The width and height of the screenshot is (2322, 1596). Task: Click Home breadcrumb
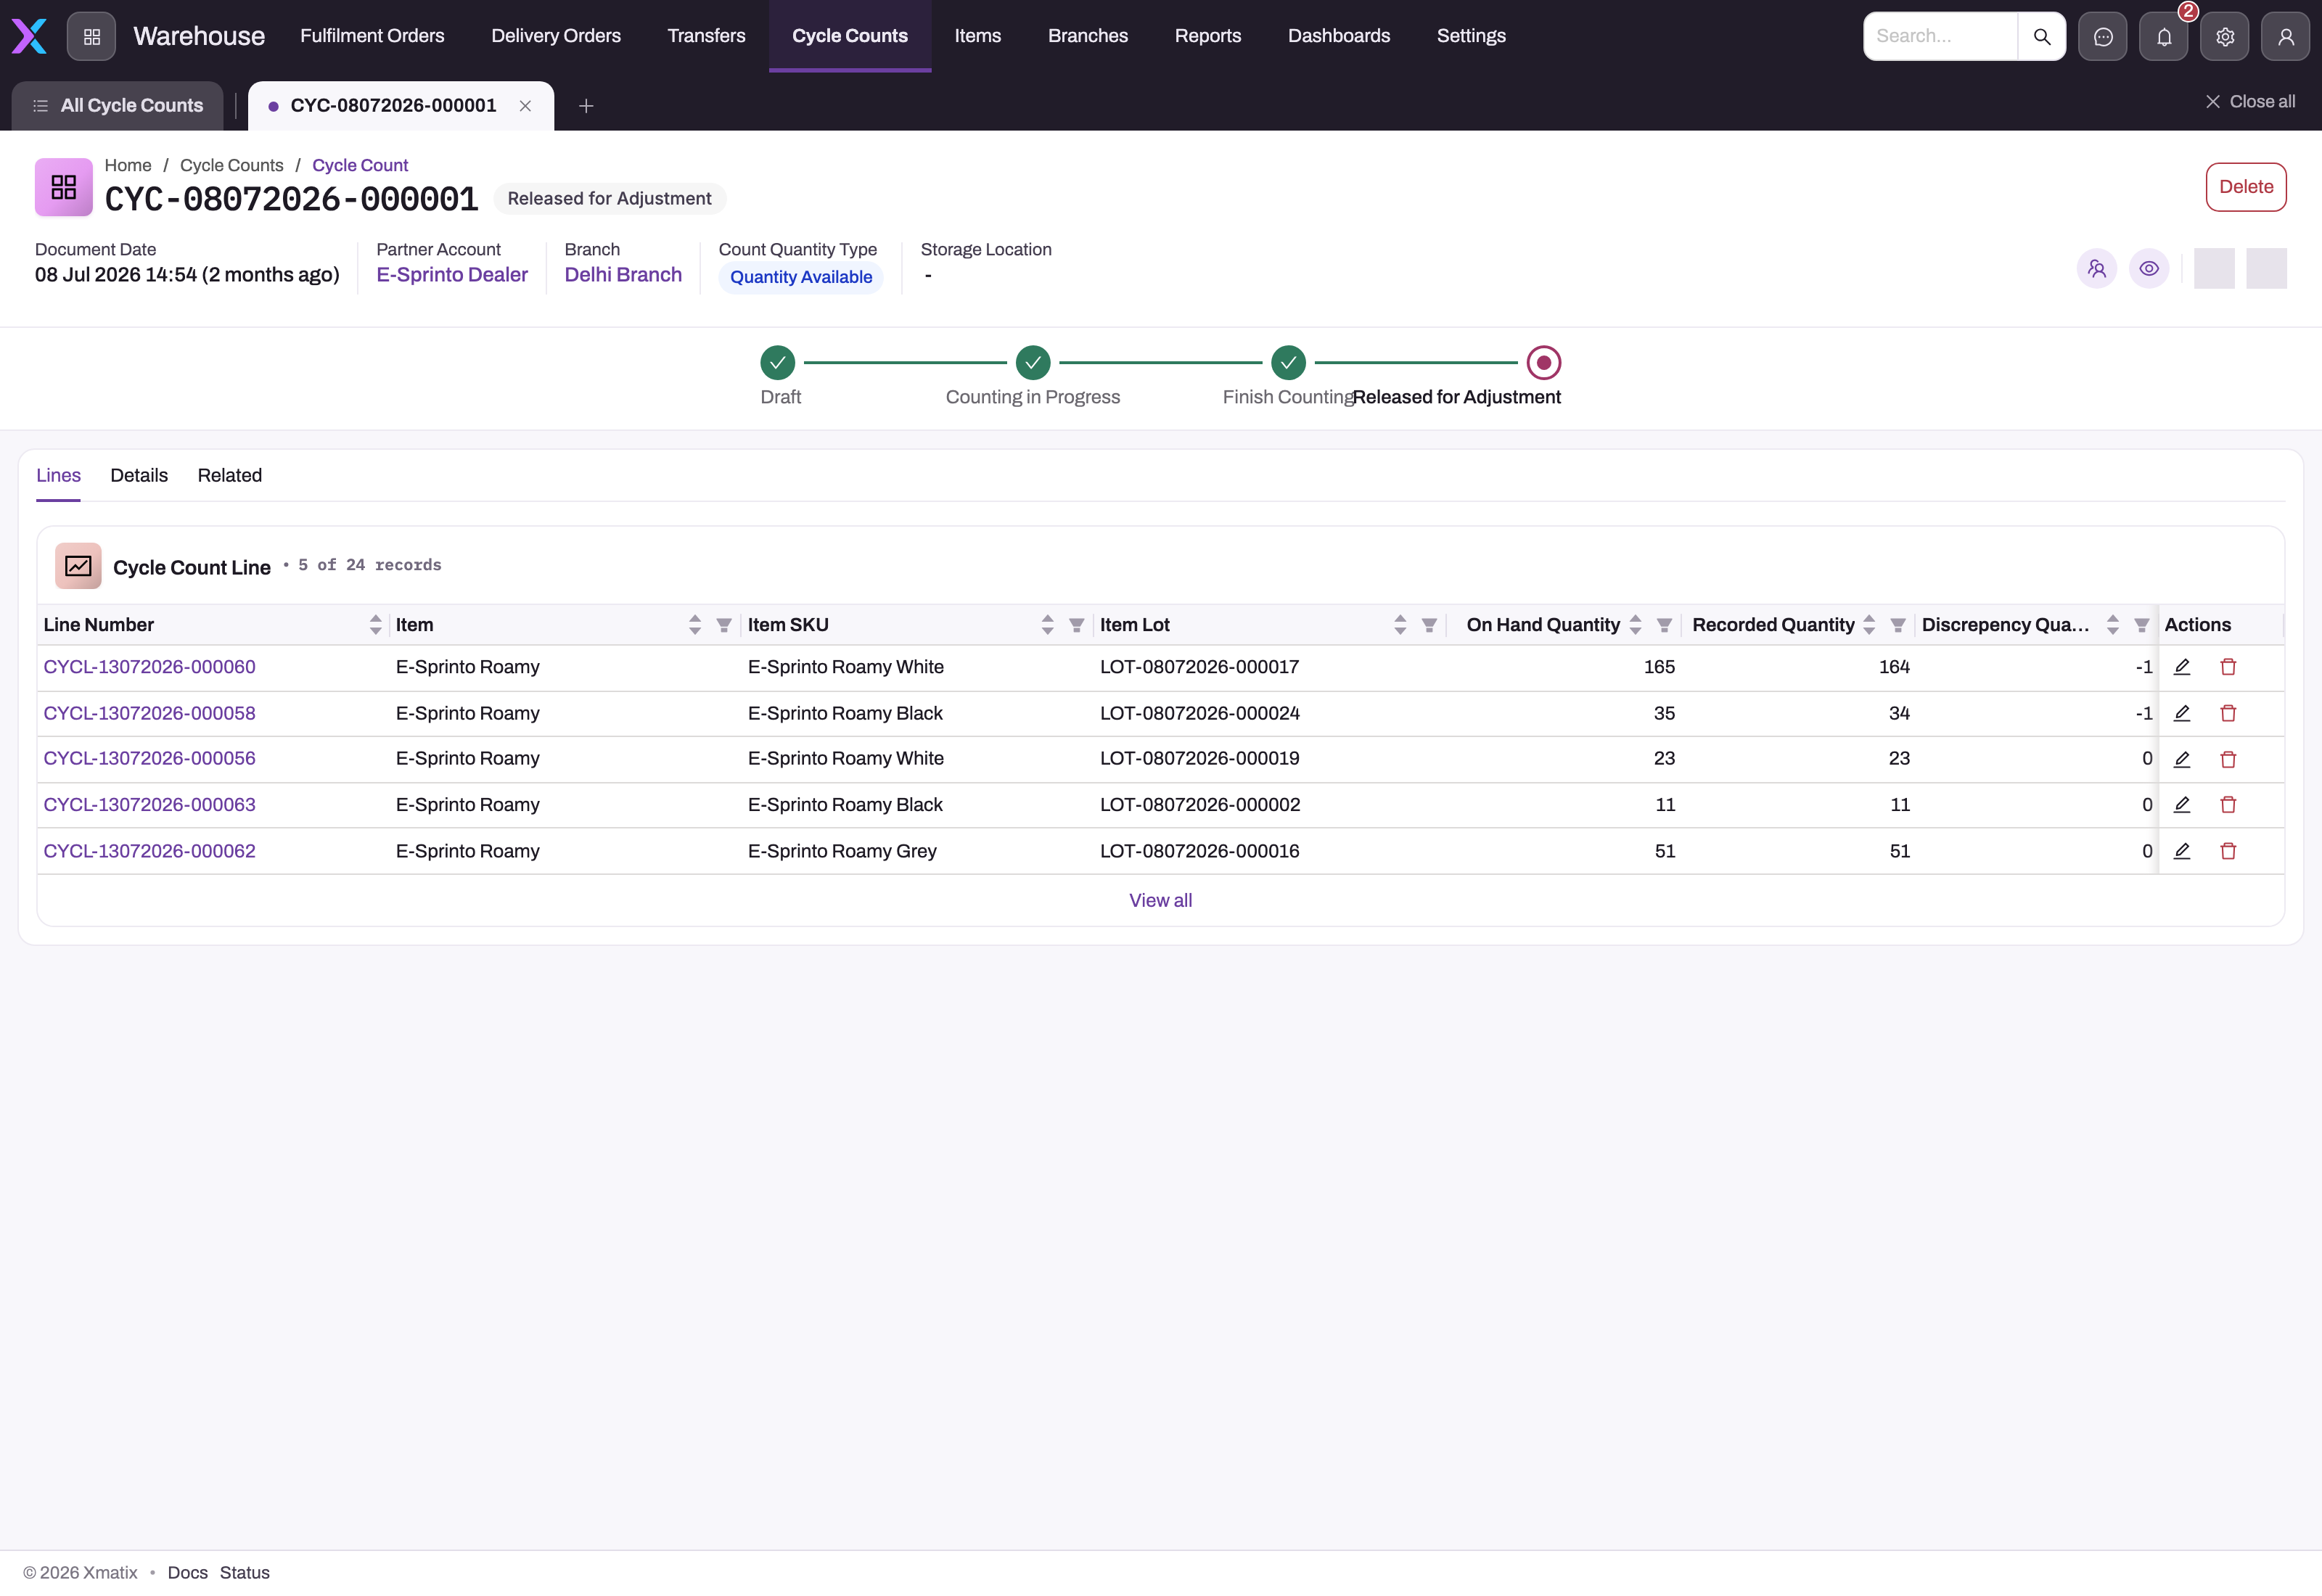point(128,166)
